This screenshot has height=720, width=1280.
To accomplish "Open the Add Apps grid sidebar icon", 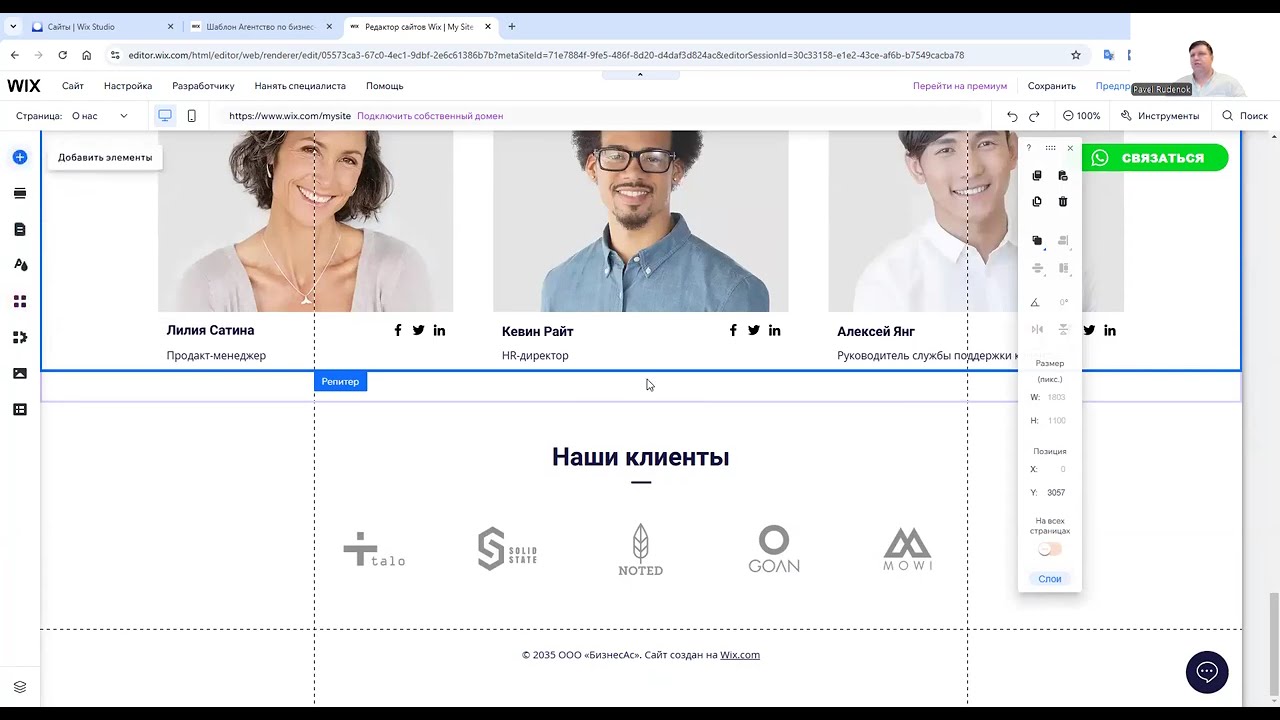I will click(20, 301).
